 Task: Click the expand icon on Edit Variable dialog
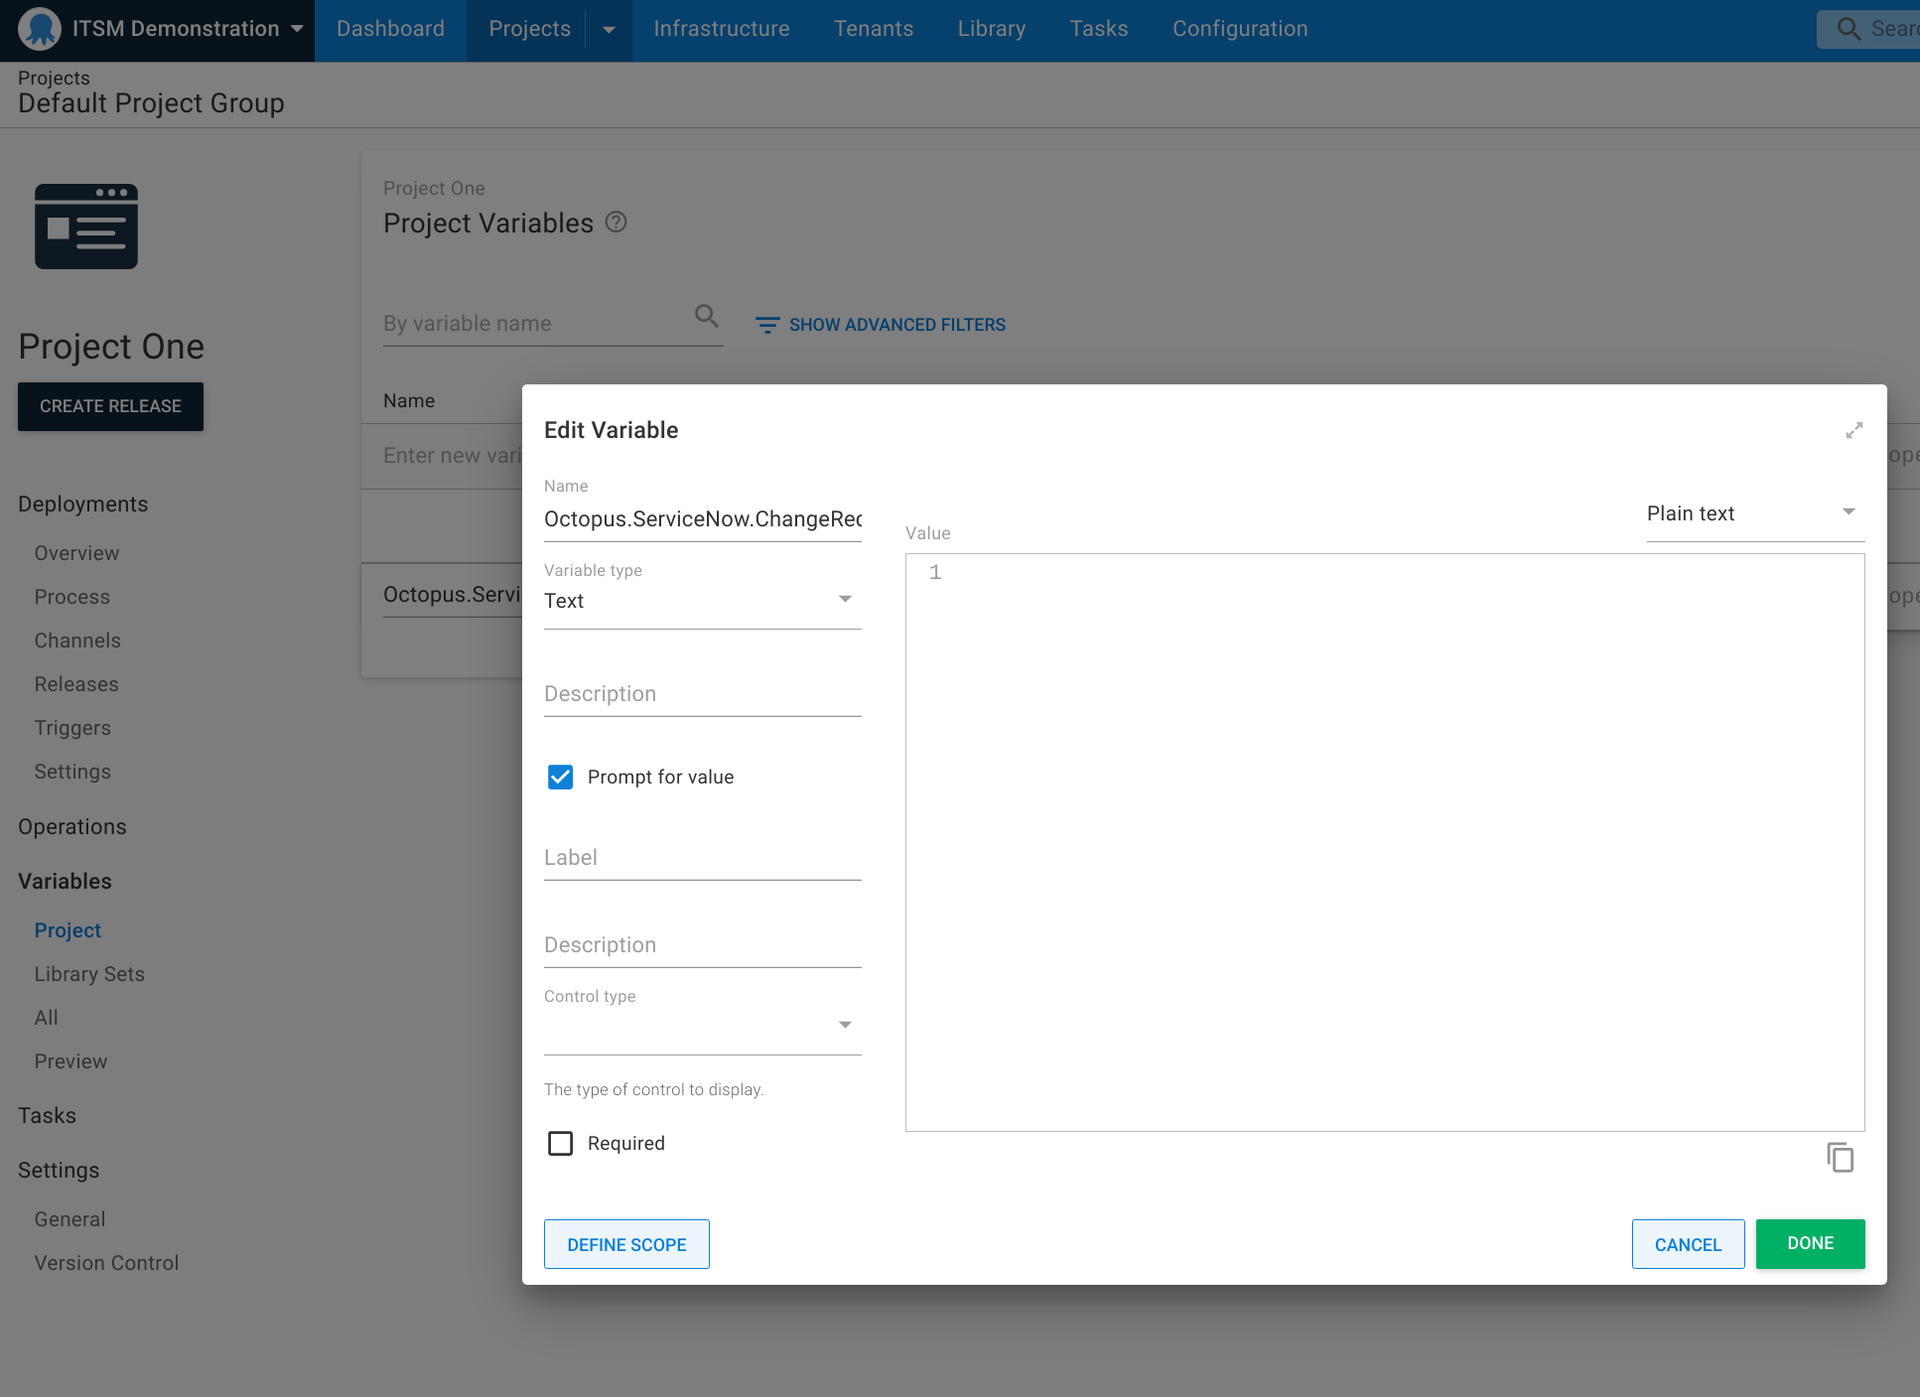1854,429
